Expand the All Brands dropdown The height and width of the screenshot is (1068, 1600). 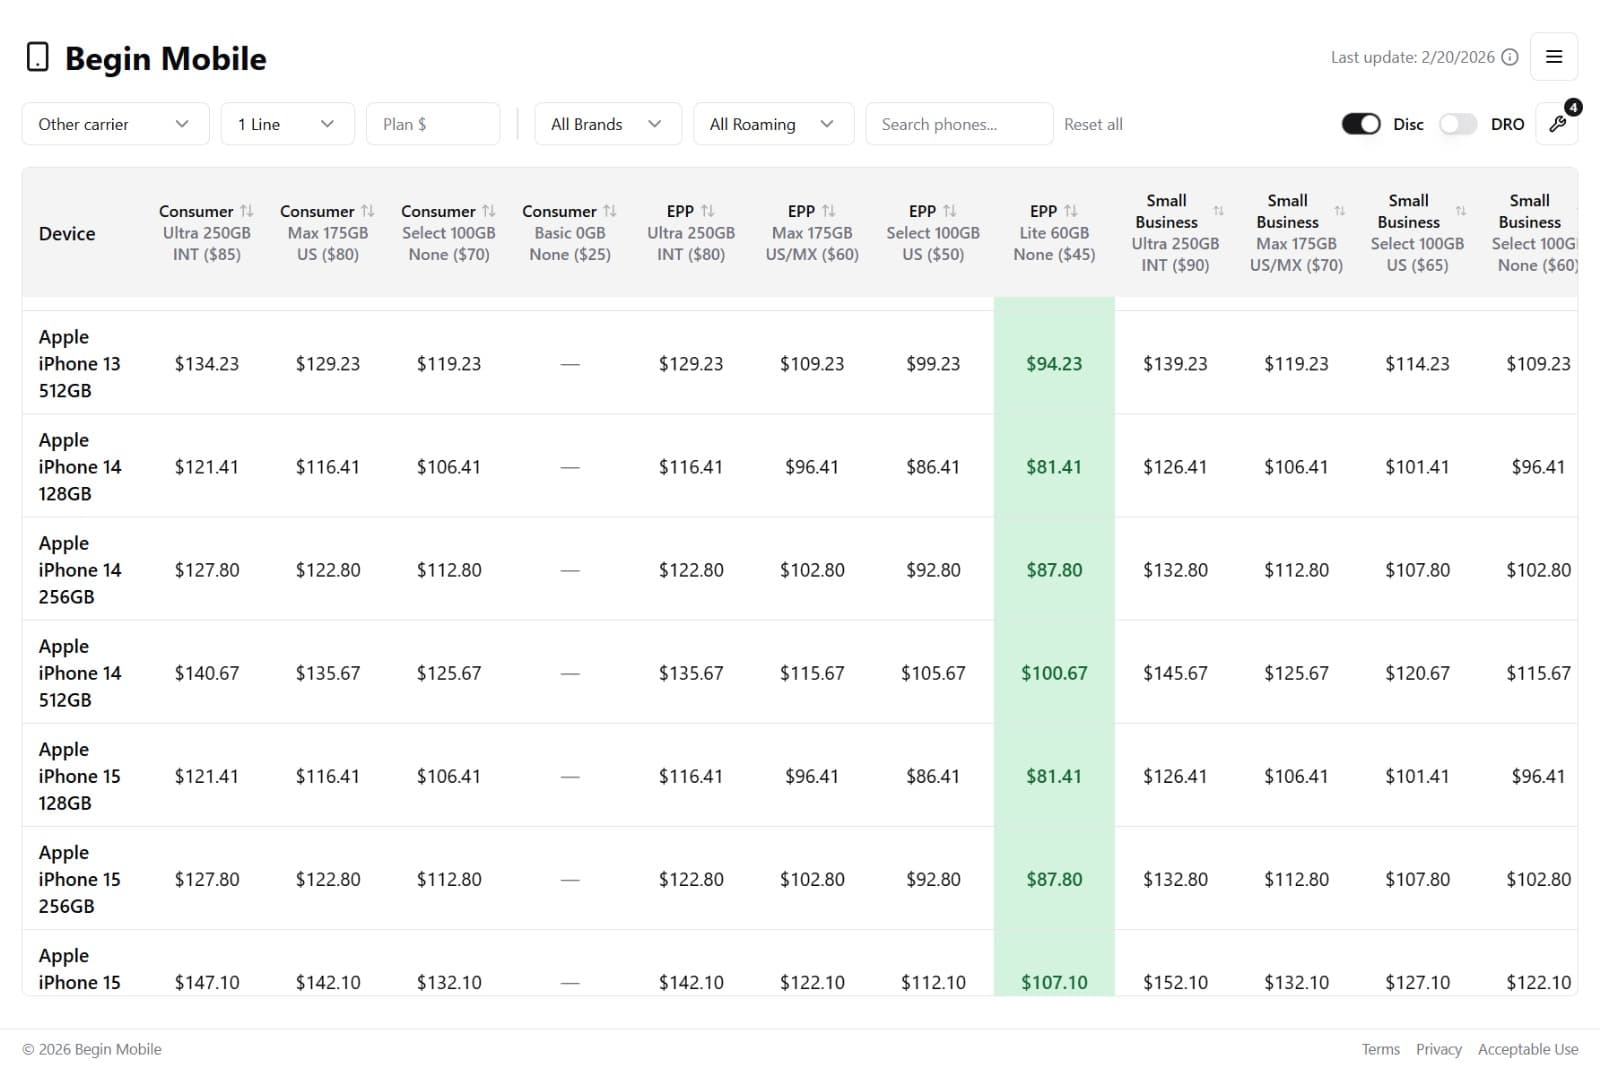607,123
